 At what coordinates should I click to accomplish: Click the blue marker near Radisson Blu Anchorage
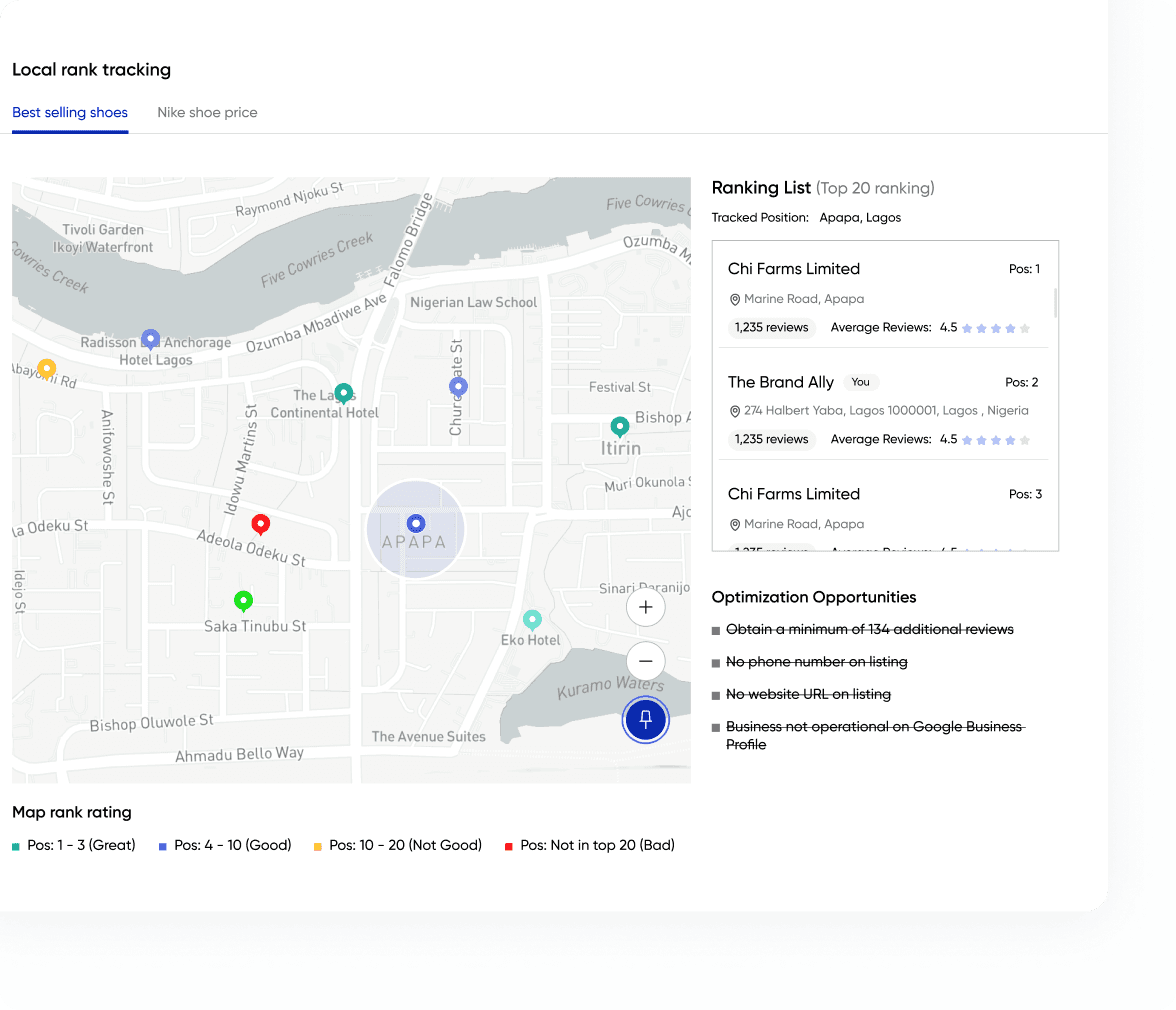(150, 339)
